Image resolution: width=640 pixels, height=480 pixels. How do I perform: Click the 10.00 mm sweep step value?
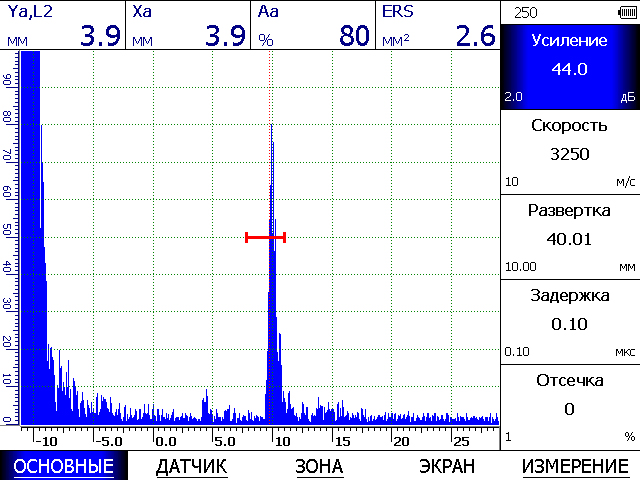519,267
